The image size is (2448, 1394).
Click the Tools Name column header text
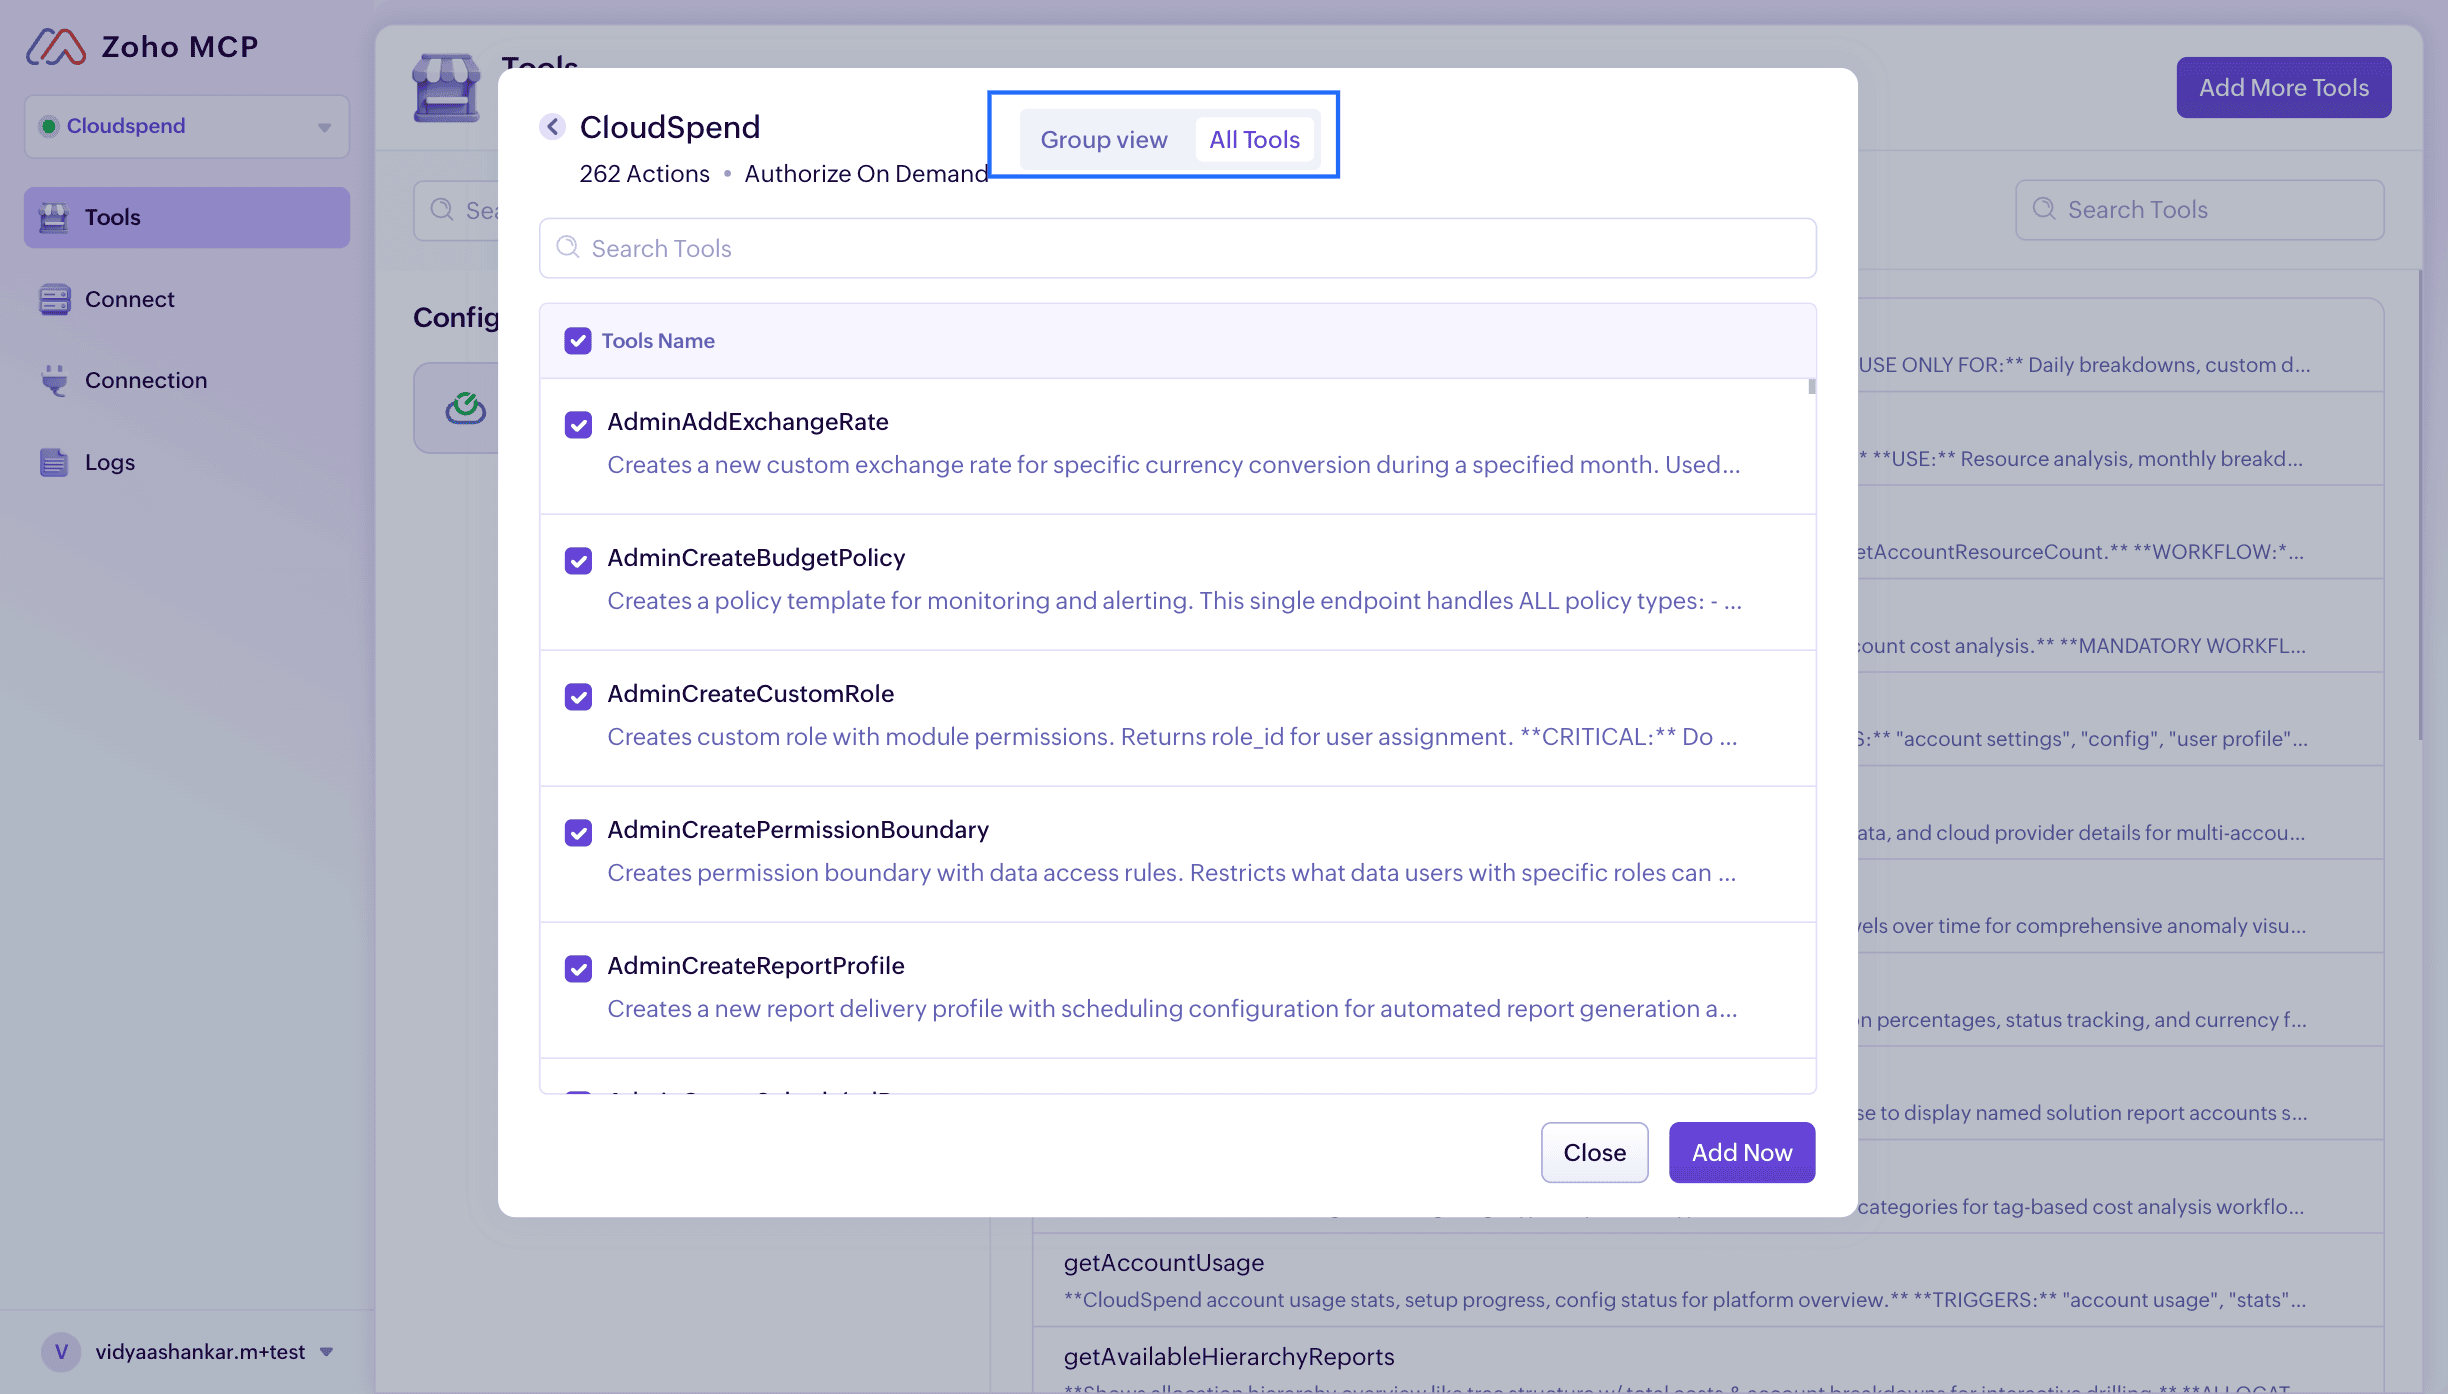click(x=658, y=341)
